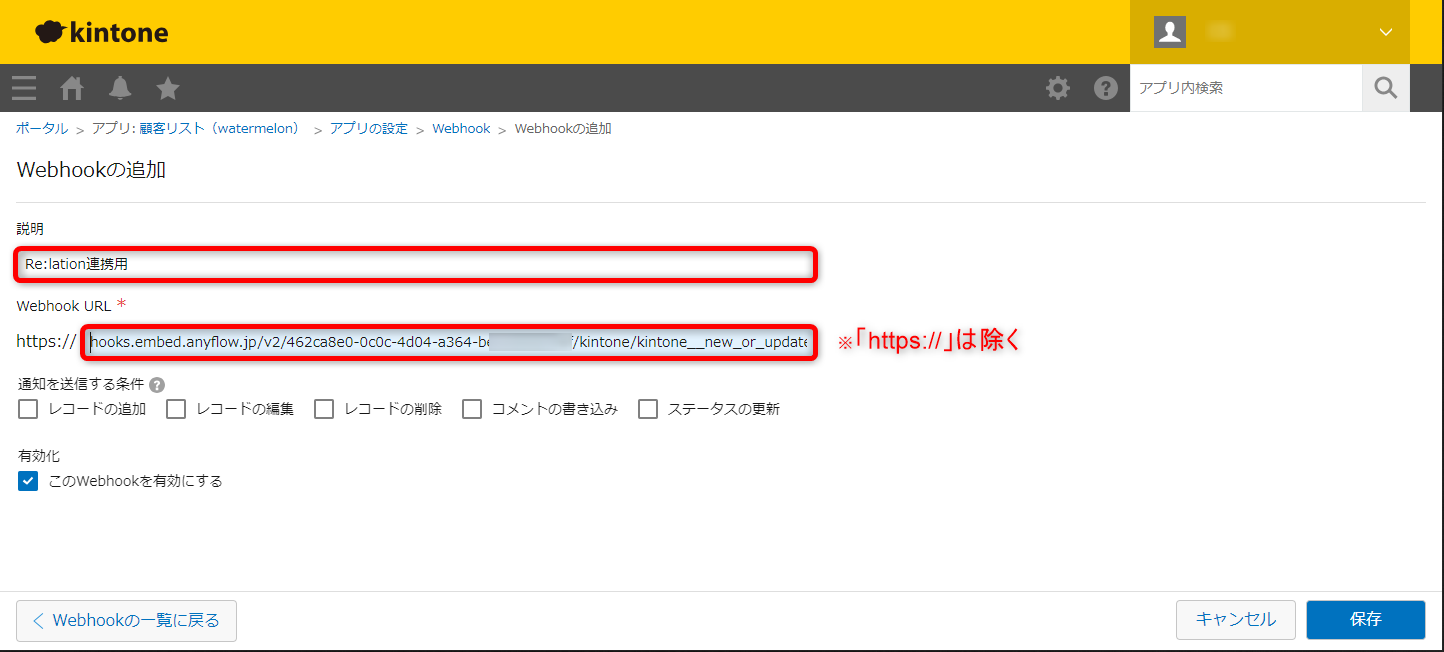Click the kintone logo
1444x652 pixels.
tap(102, 32)
